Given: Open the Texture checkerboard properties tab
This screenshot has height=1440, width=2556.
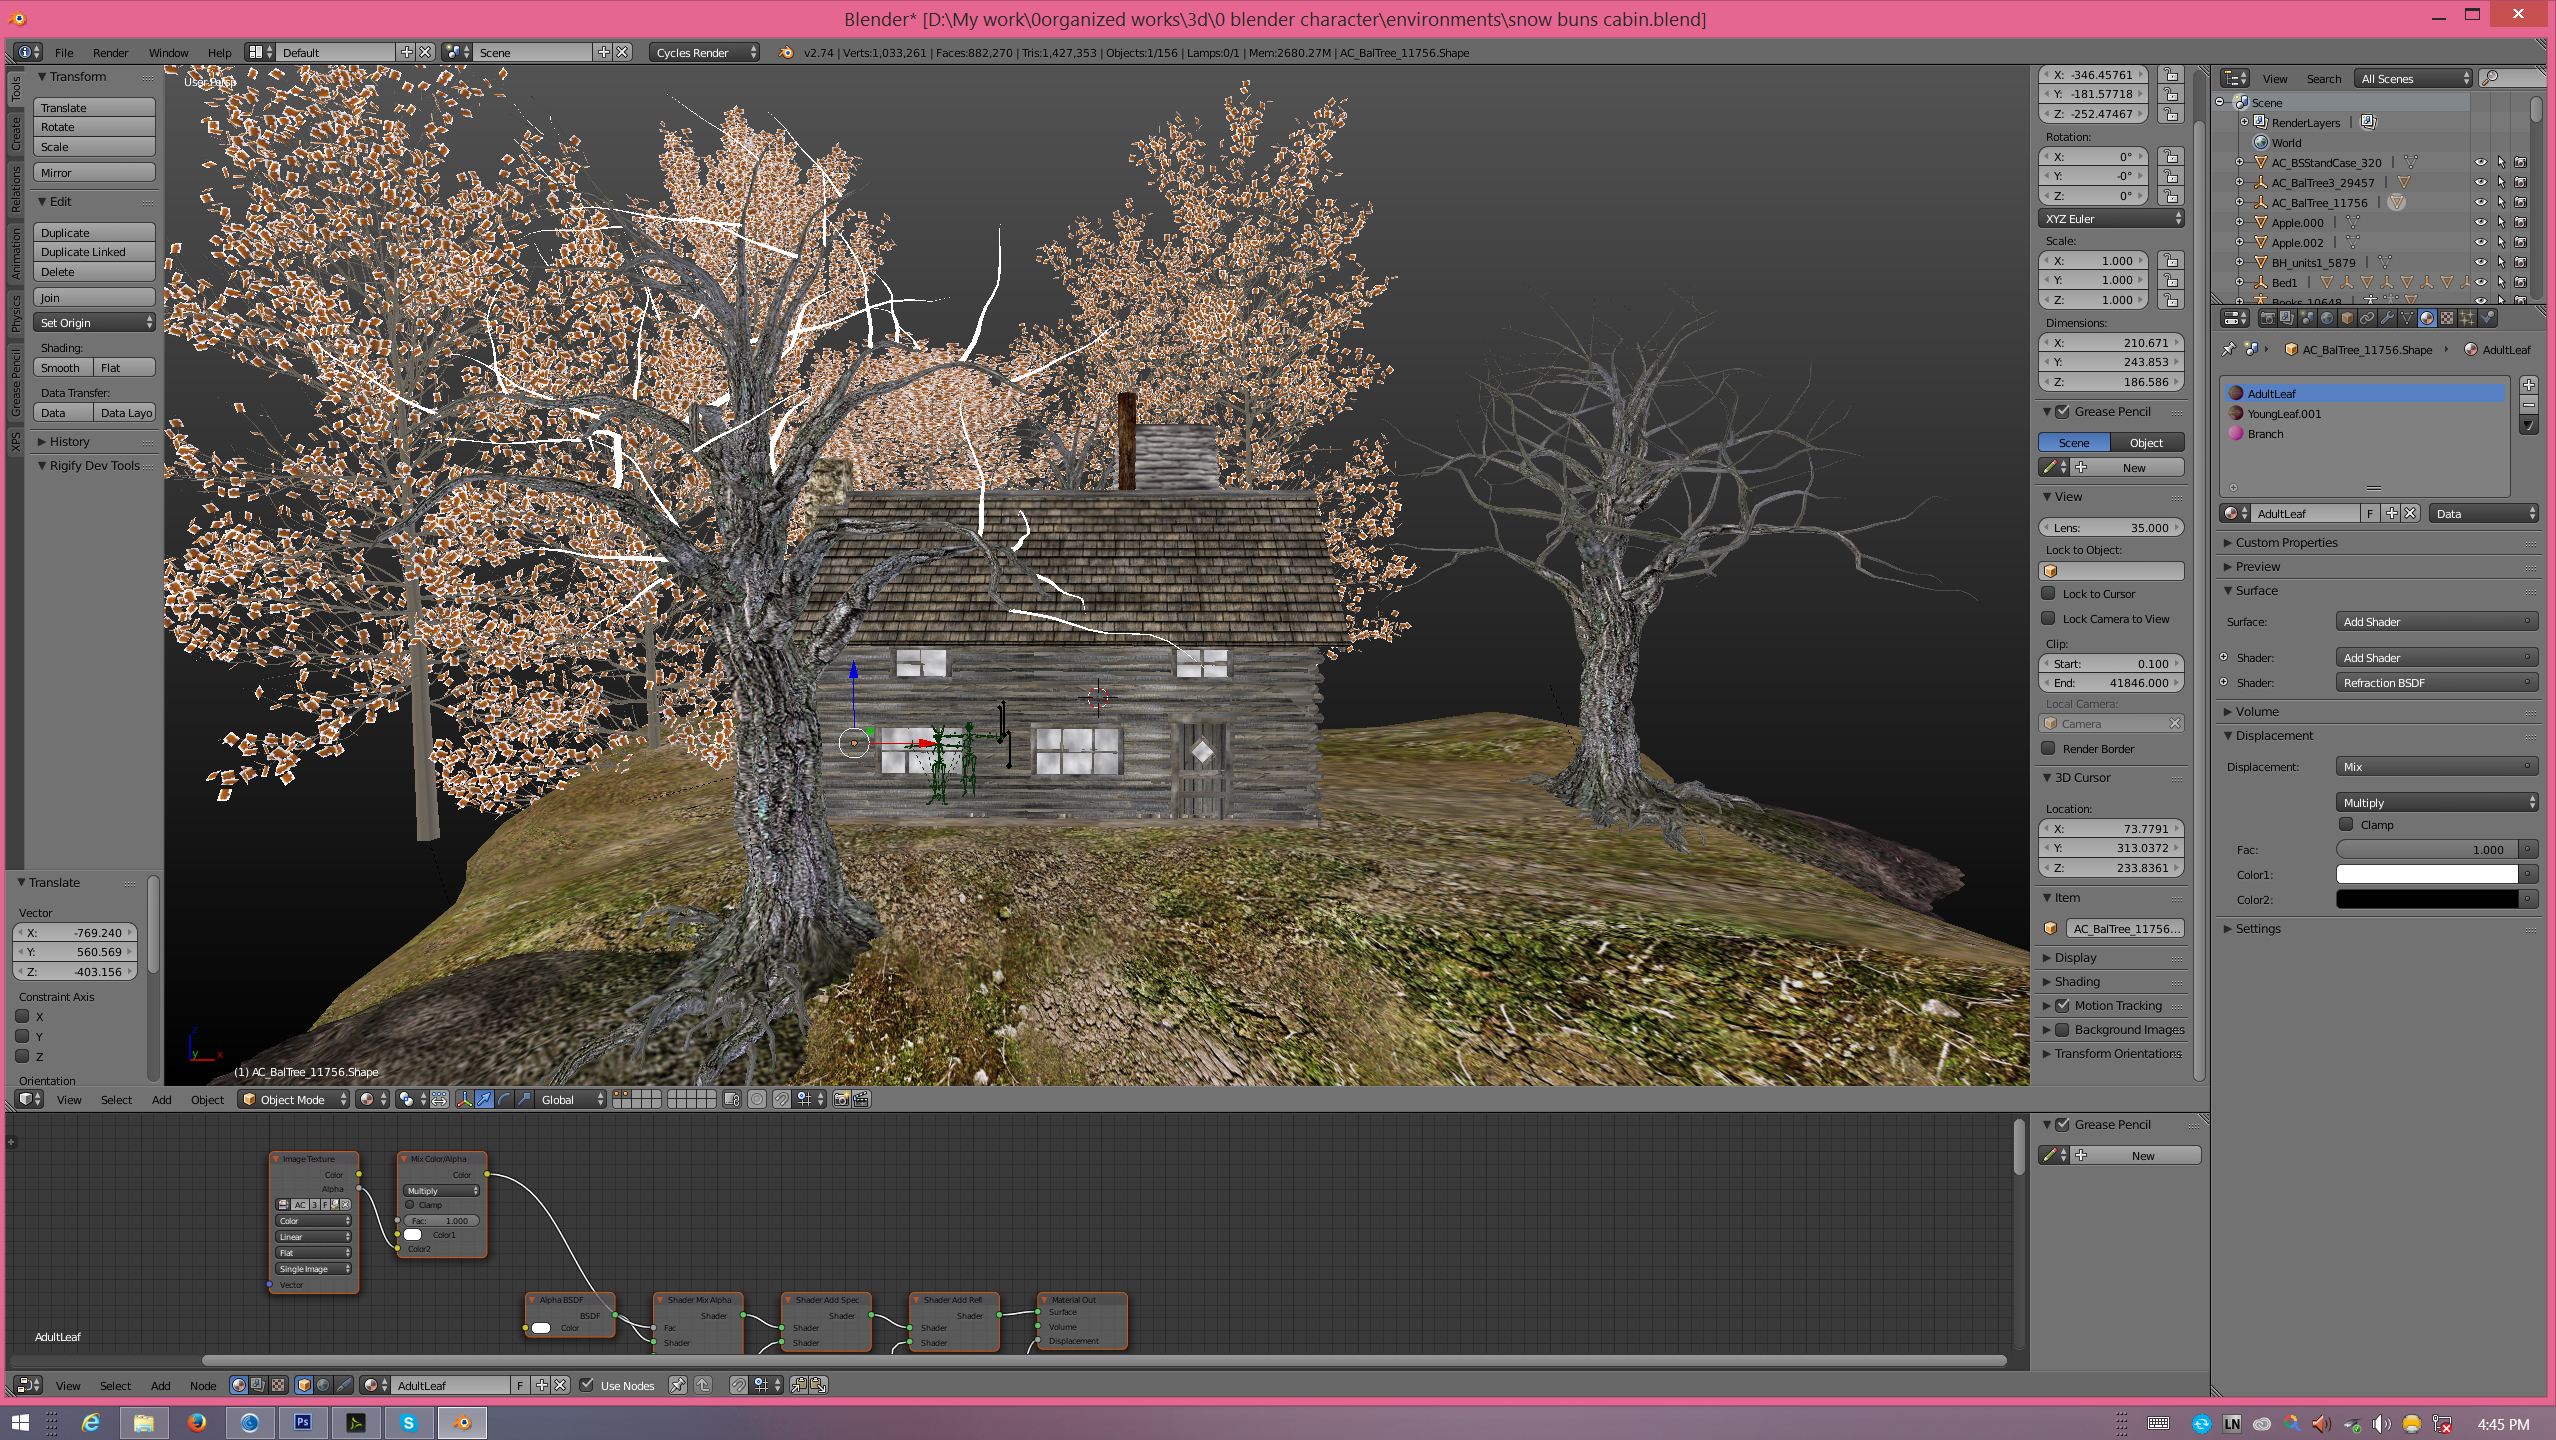Looking at the screenshot, I should click(x=2447, y=318).
